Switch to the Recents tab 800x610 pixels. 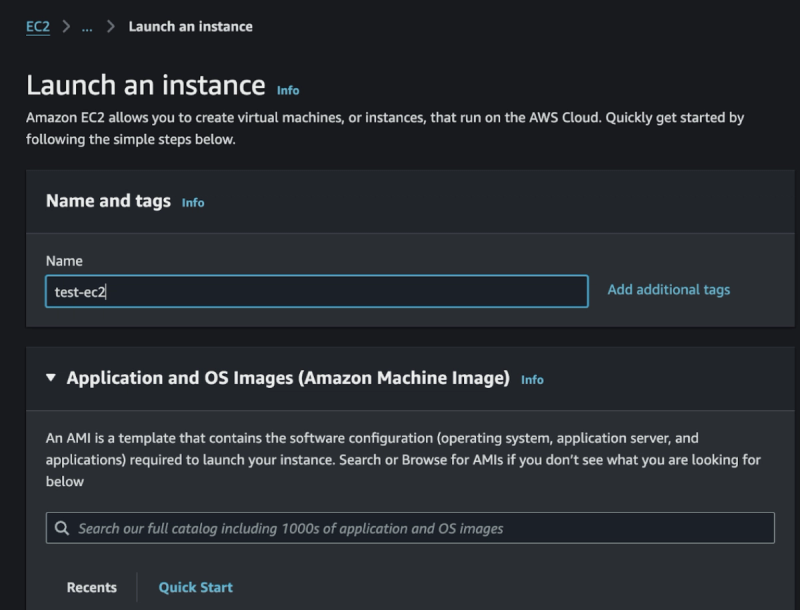(x=92, y=588)
